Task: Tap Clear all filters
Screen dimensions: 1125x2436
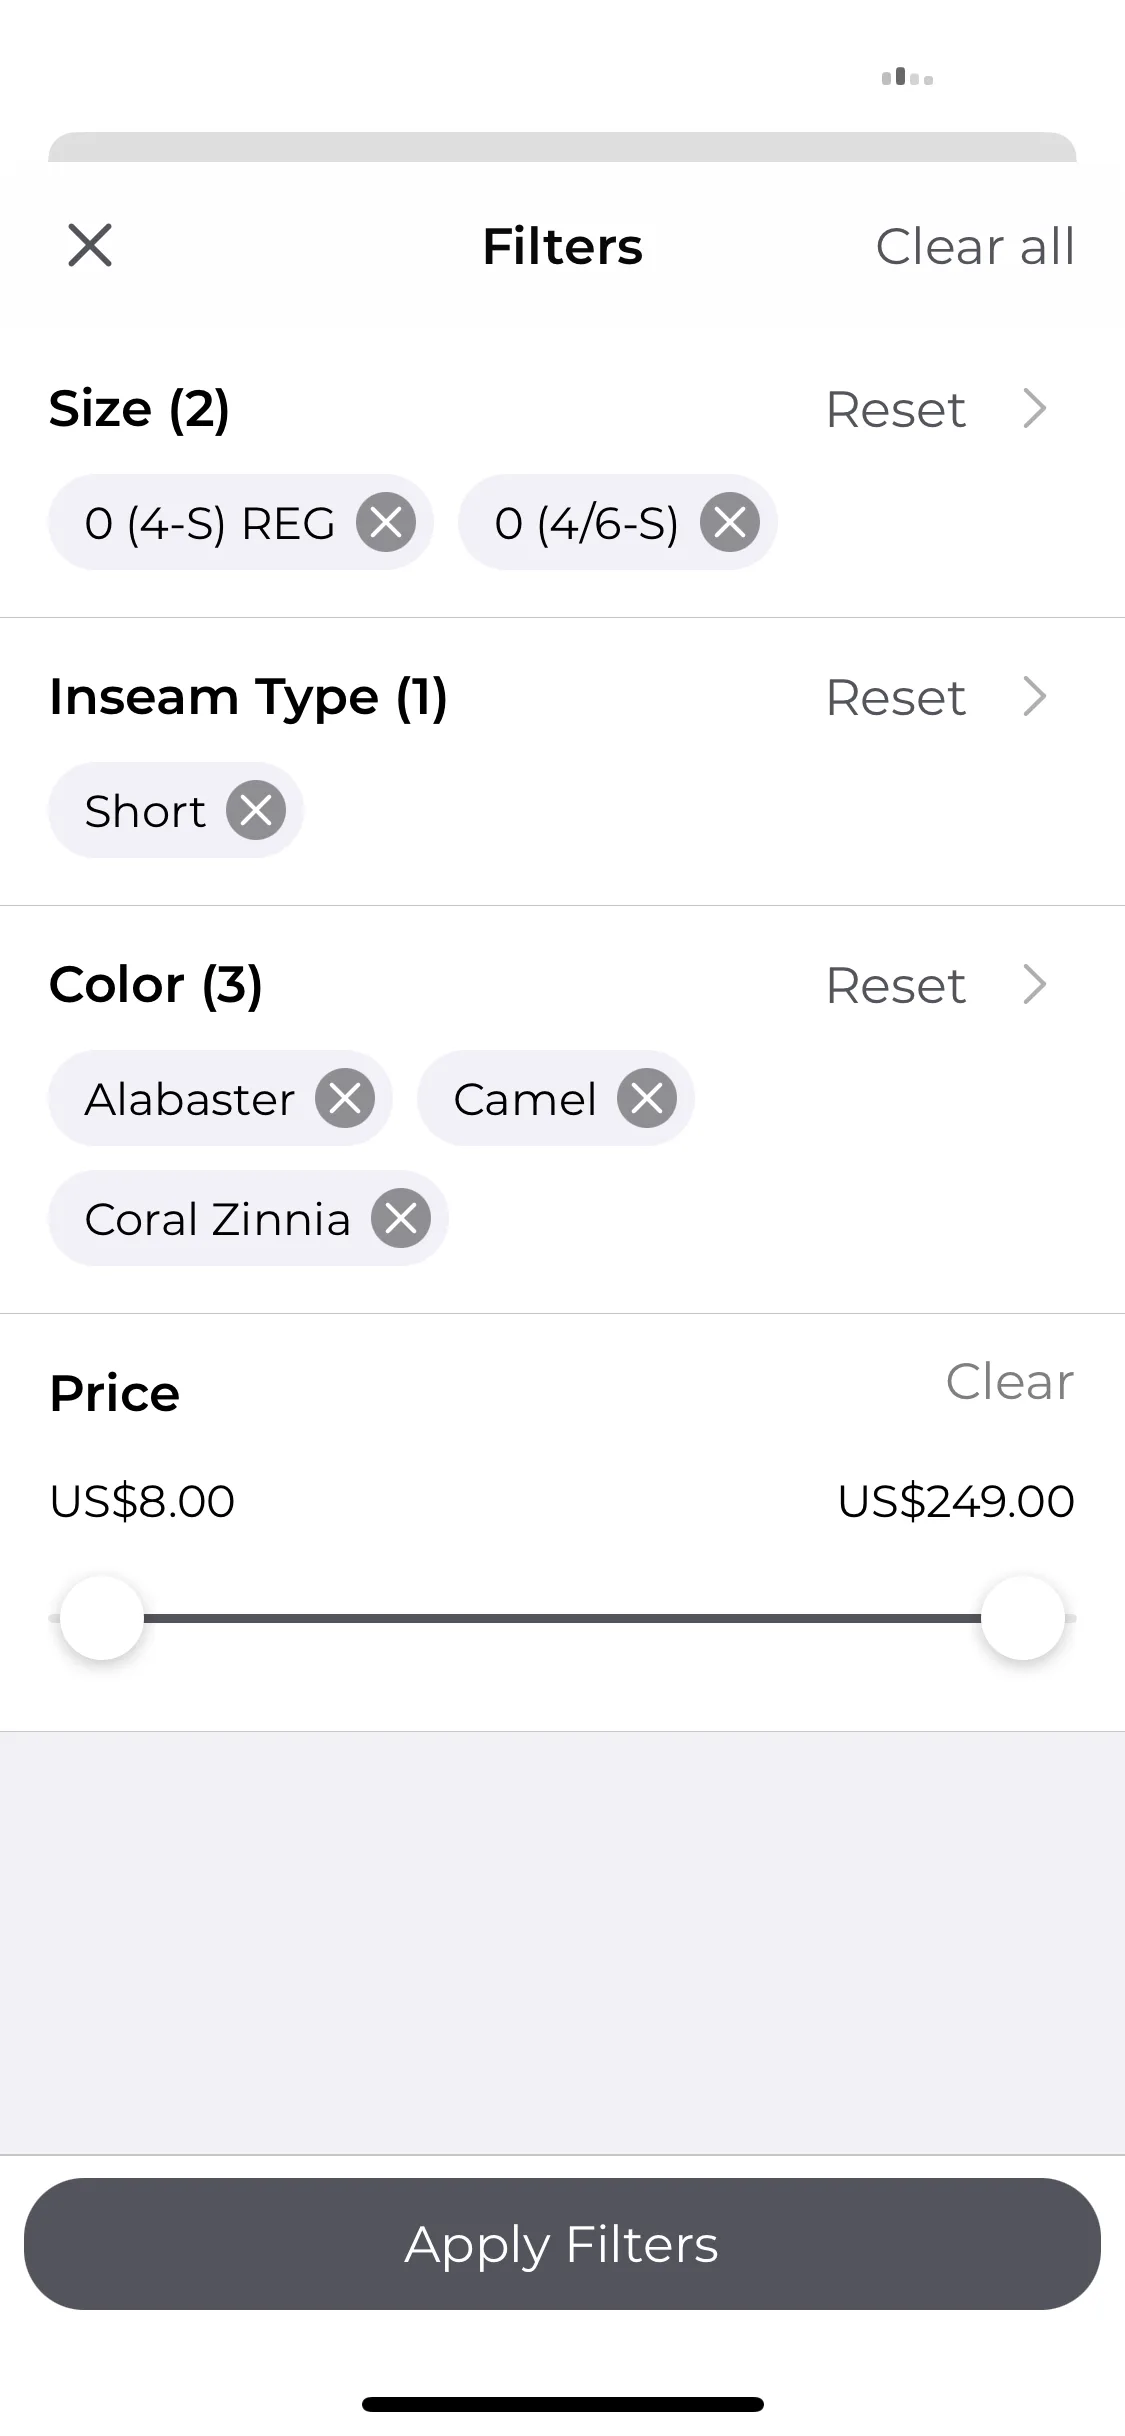Action: 975,246
